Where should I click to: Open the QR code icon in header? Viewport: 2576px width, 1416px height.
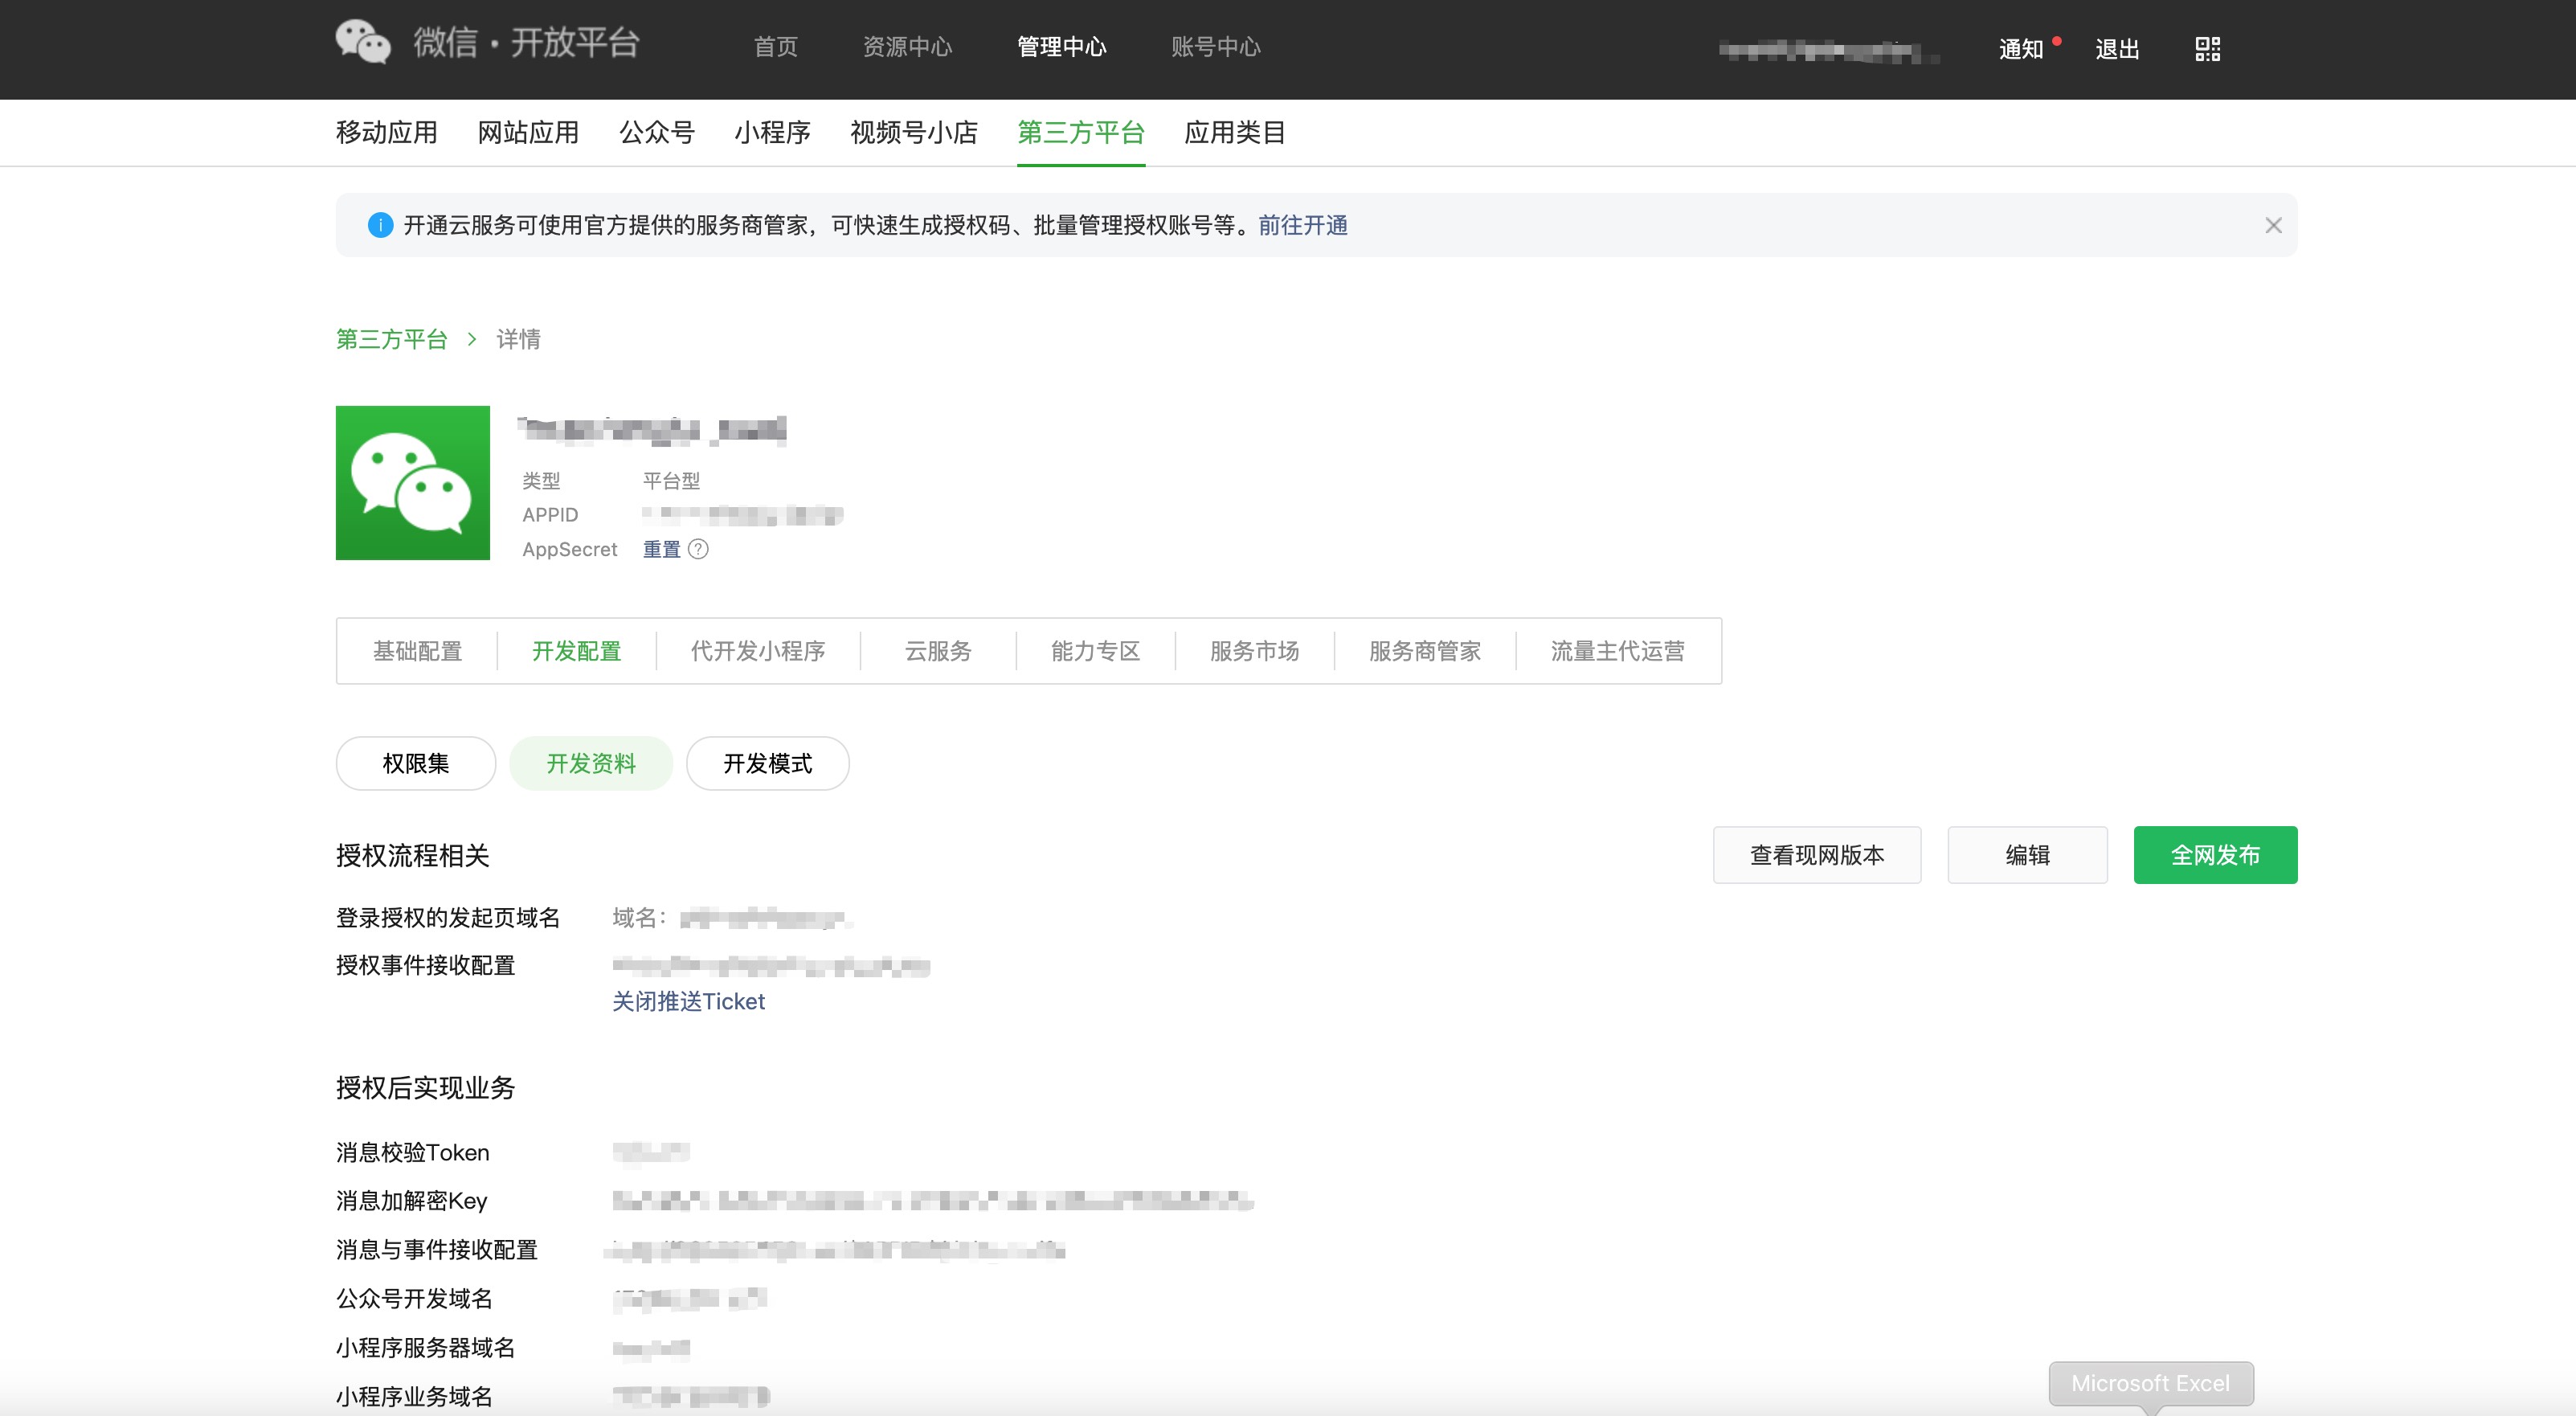2207,48
